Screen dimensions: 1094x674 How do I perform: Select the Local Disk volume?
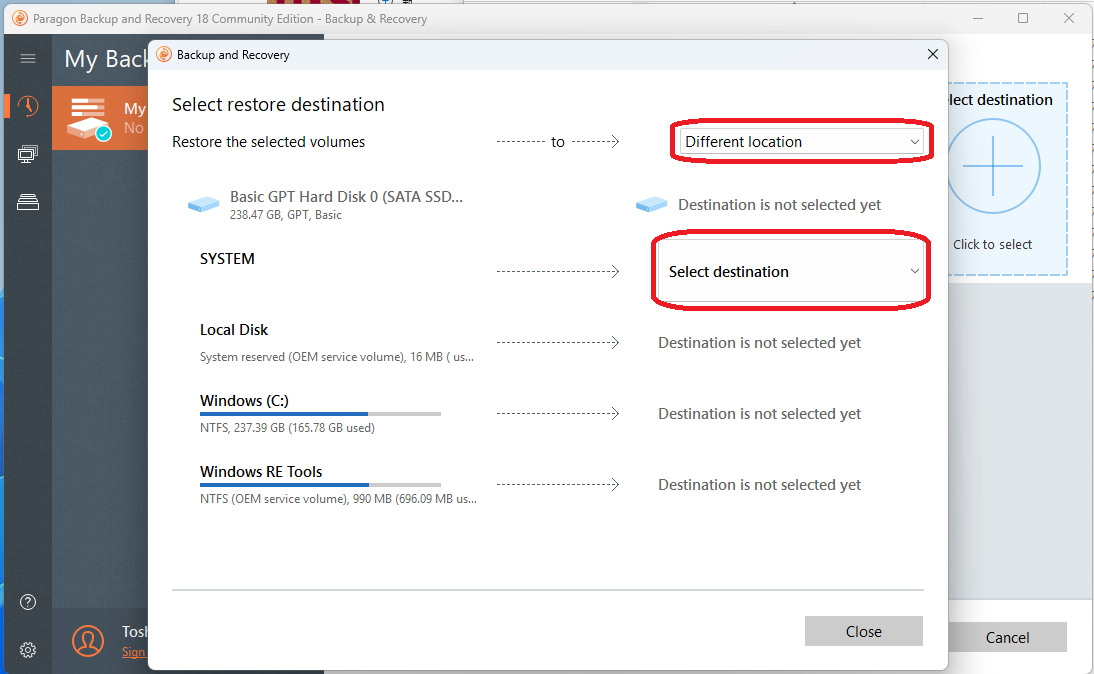coord(234,330)
